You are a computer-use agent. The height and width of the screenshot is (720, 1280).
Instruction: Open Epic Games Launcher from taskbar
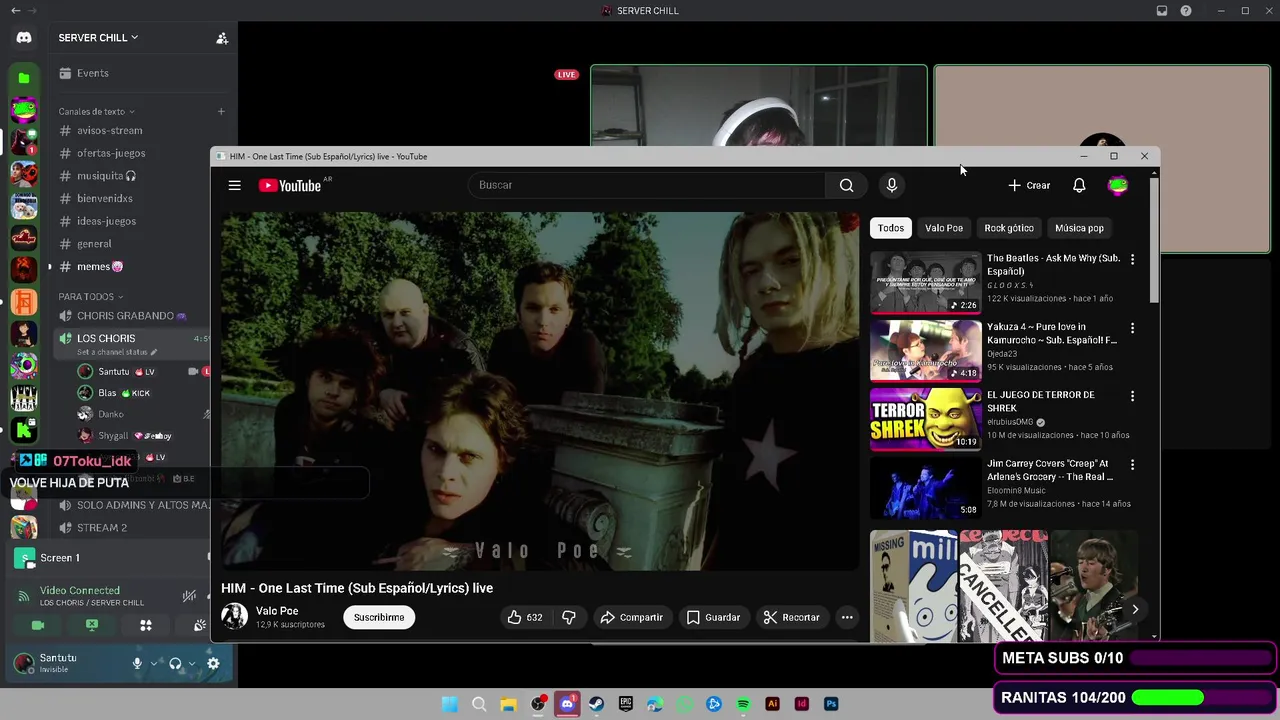626,704
